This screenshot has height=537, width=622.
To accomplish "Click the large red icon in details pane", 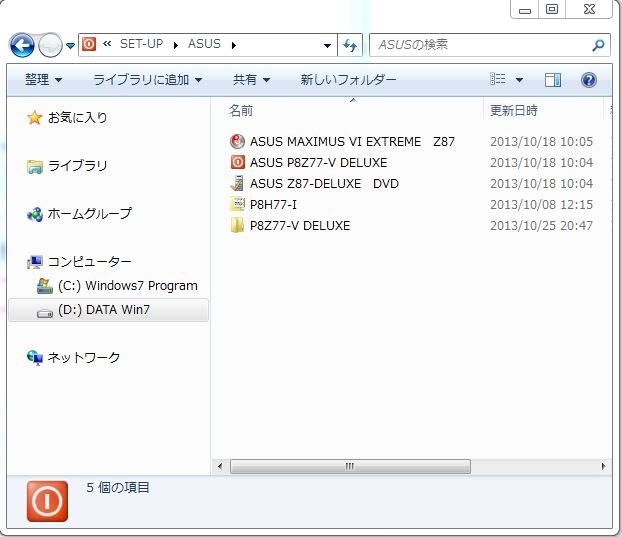I will click(47, 501).
